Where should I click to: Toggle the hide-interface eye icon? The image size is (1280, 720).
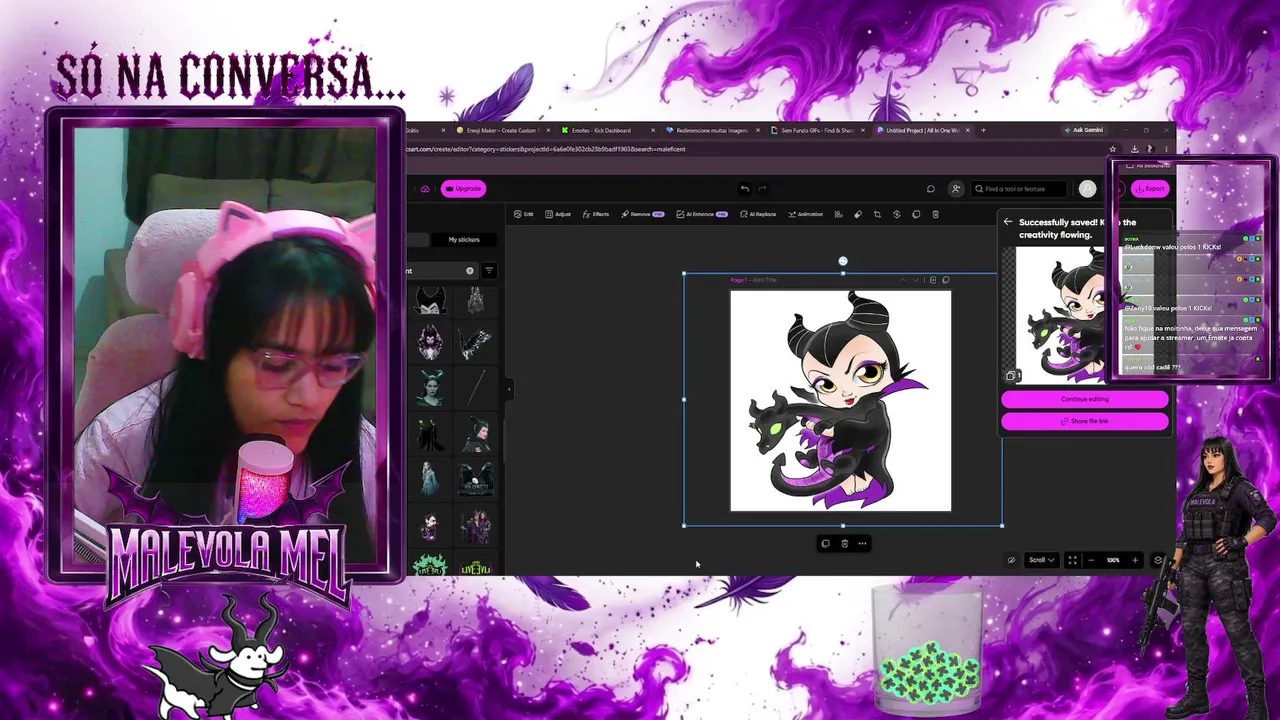coord(1011,560)
